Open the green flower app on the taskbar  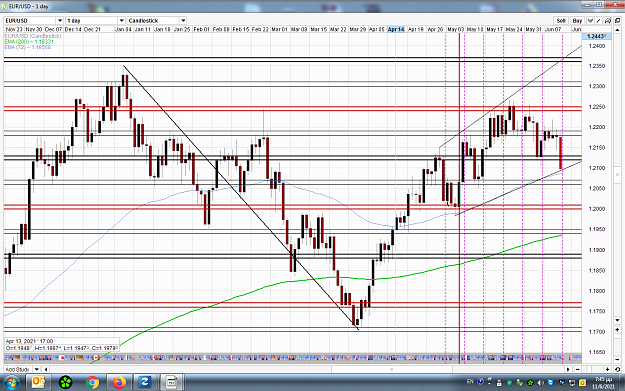(x=65, y=383)
